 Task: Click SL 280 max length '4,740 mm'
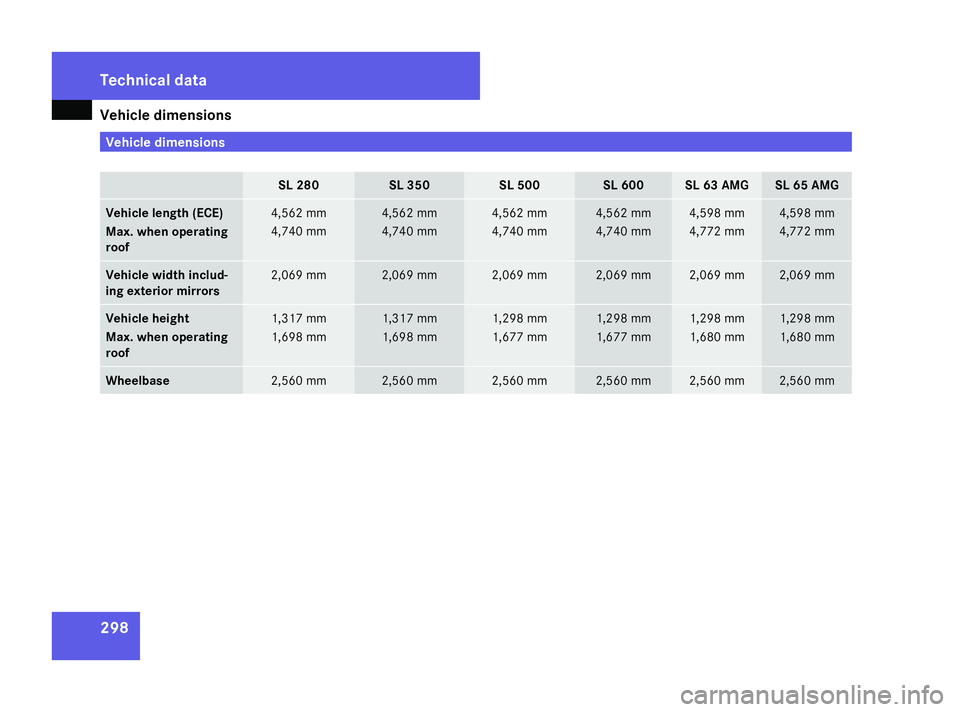coord(299,231)
